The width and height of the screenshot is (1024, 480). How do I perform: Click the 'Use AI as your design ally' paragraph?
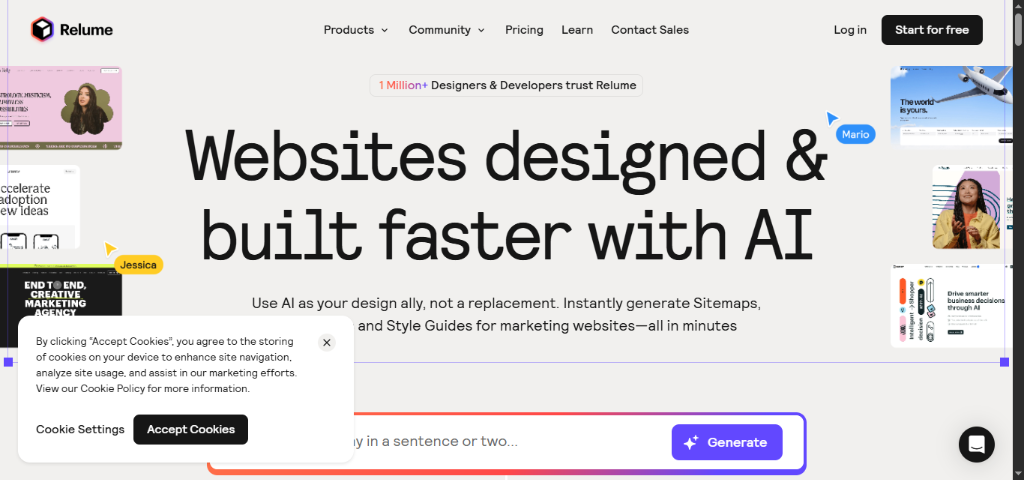point(506,314)
